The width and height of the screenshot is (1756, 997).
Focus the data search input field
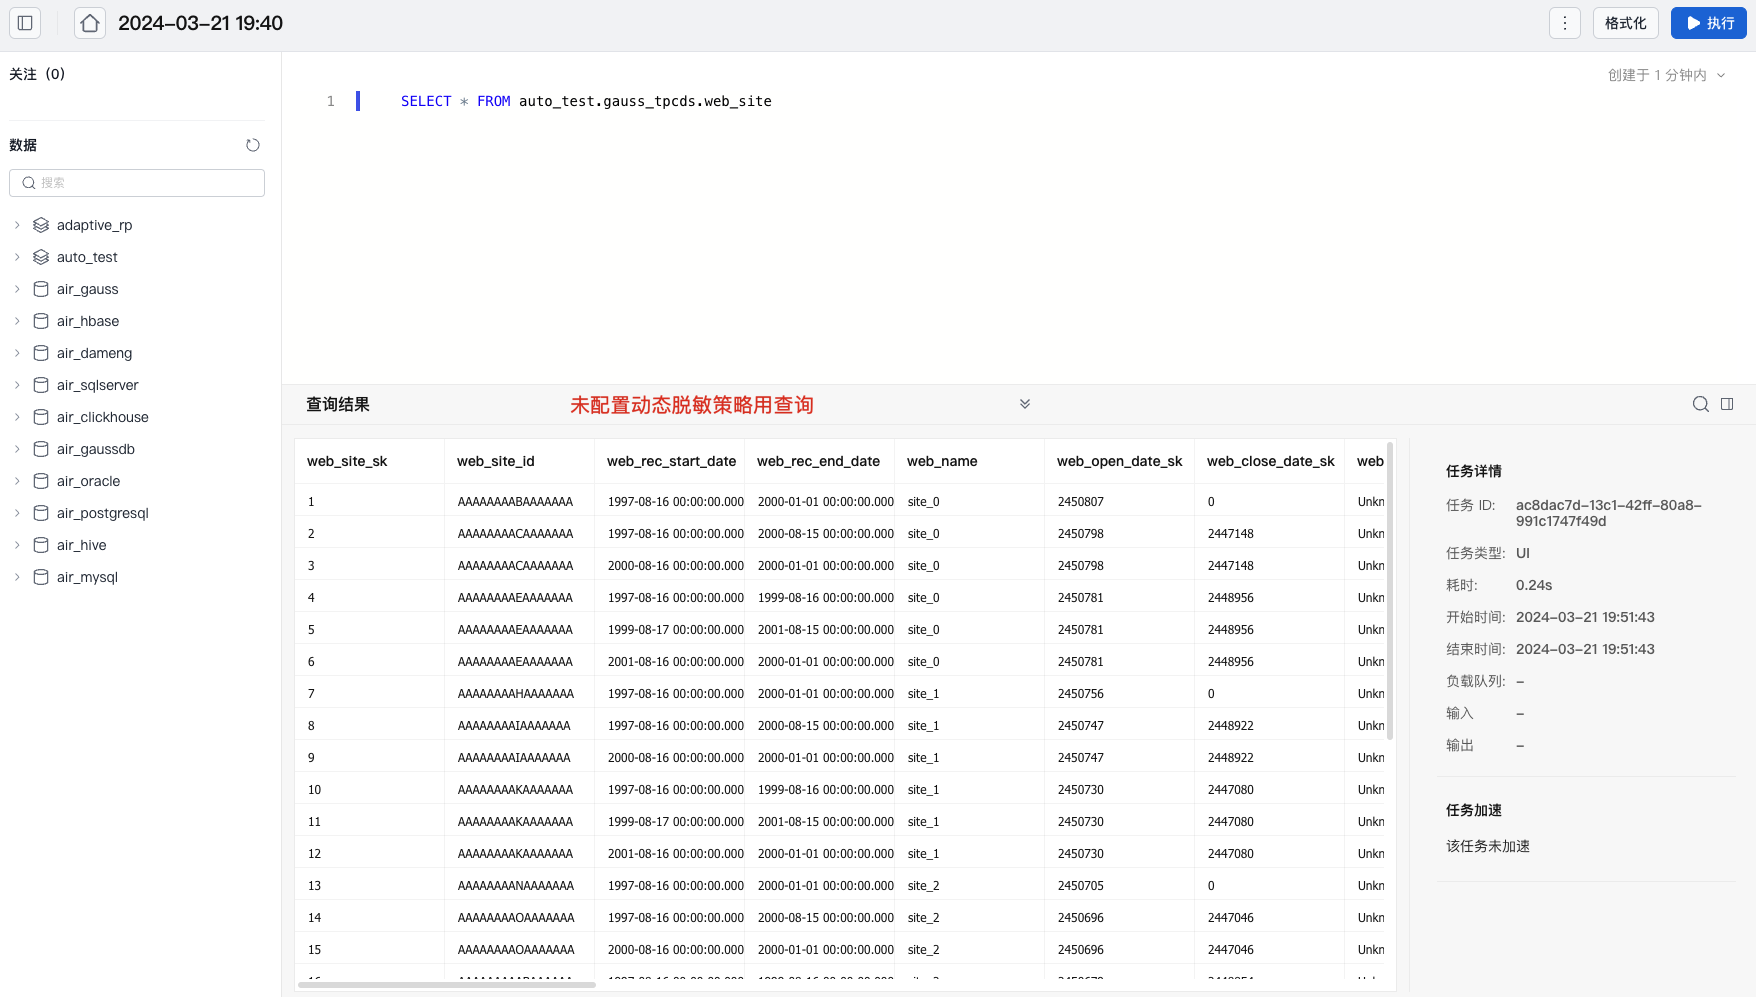[x=137, y=183]
